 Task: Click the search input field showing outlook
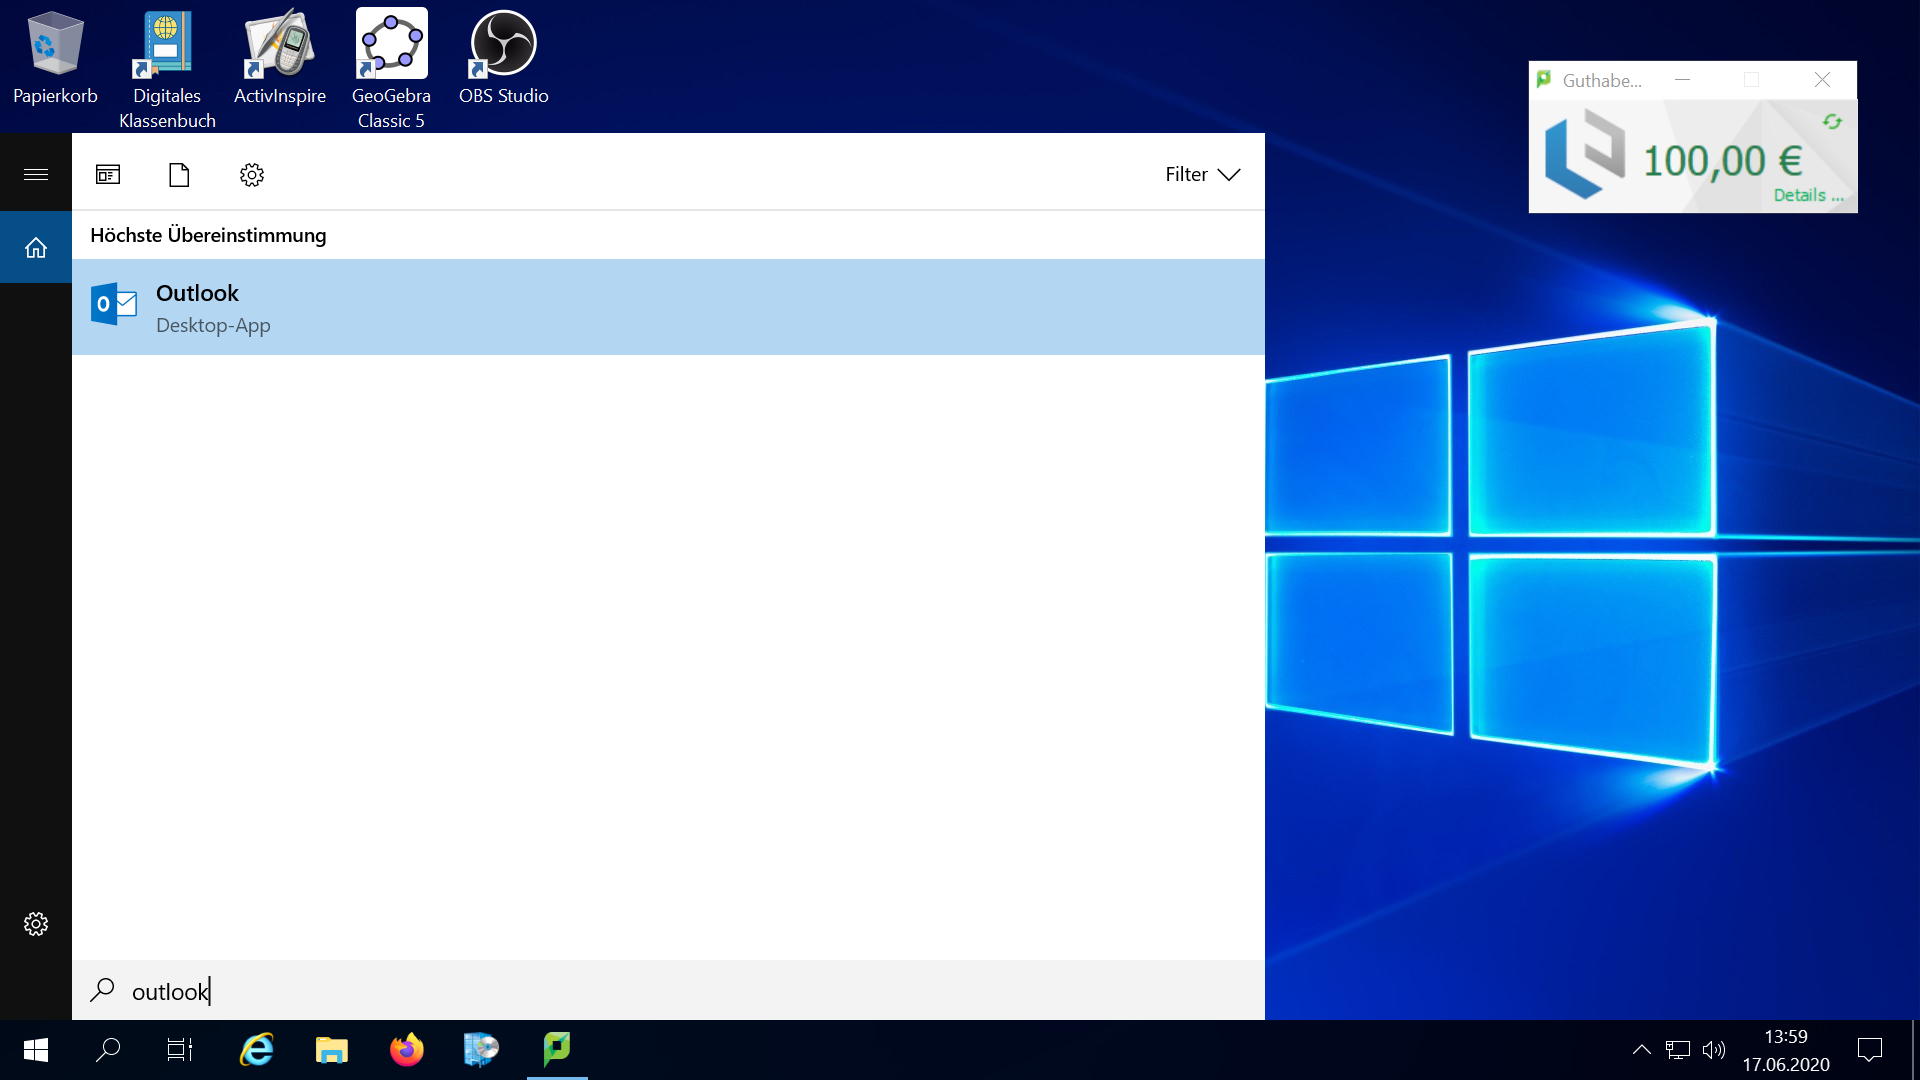click(400, 991)
